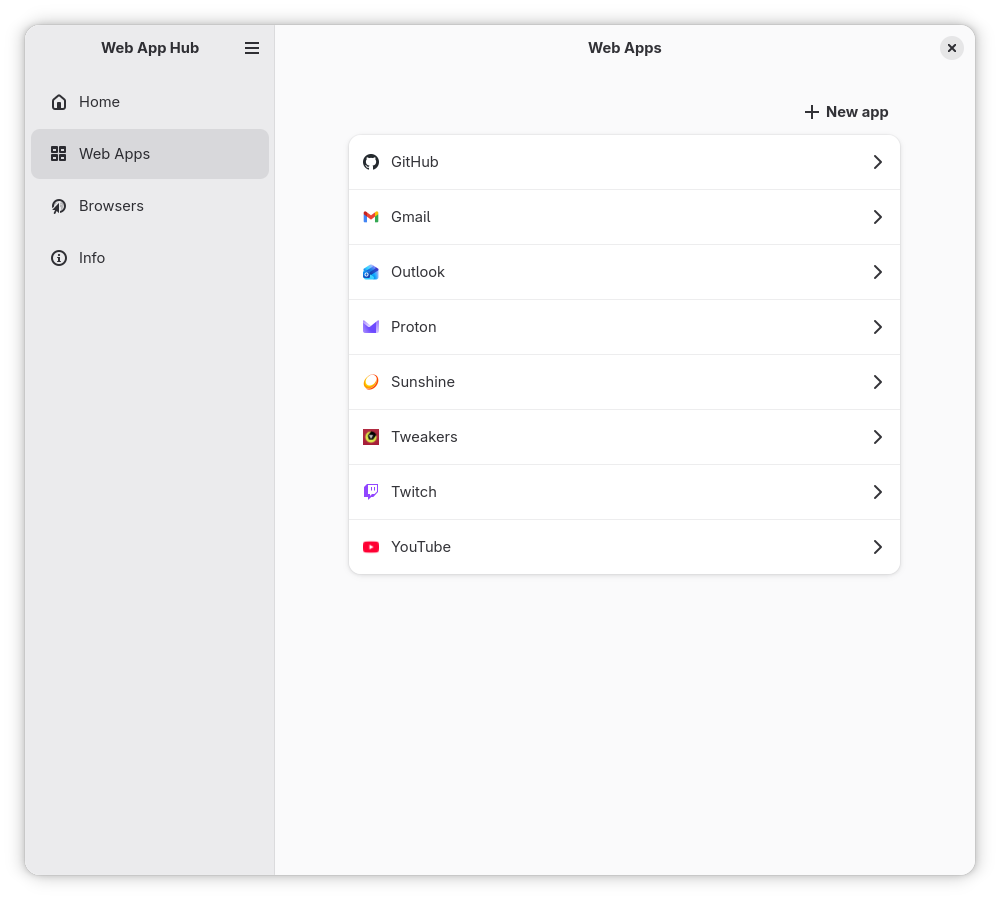Expand the Twitch row chevron

877,492
